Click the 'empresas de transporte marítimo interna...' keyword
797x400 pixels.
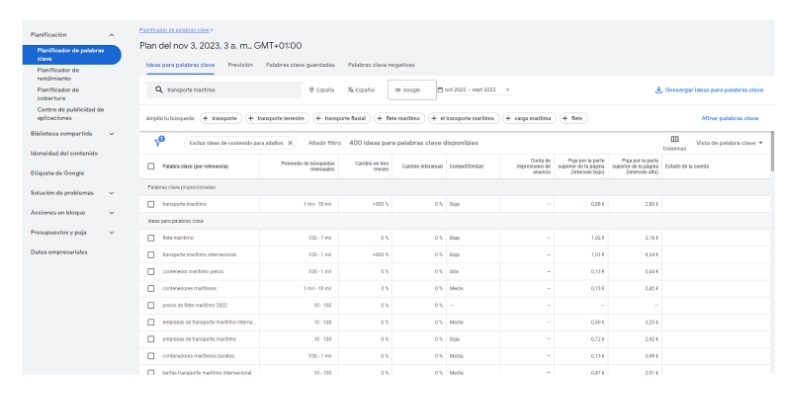(x=208, y=322)
